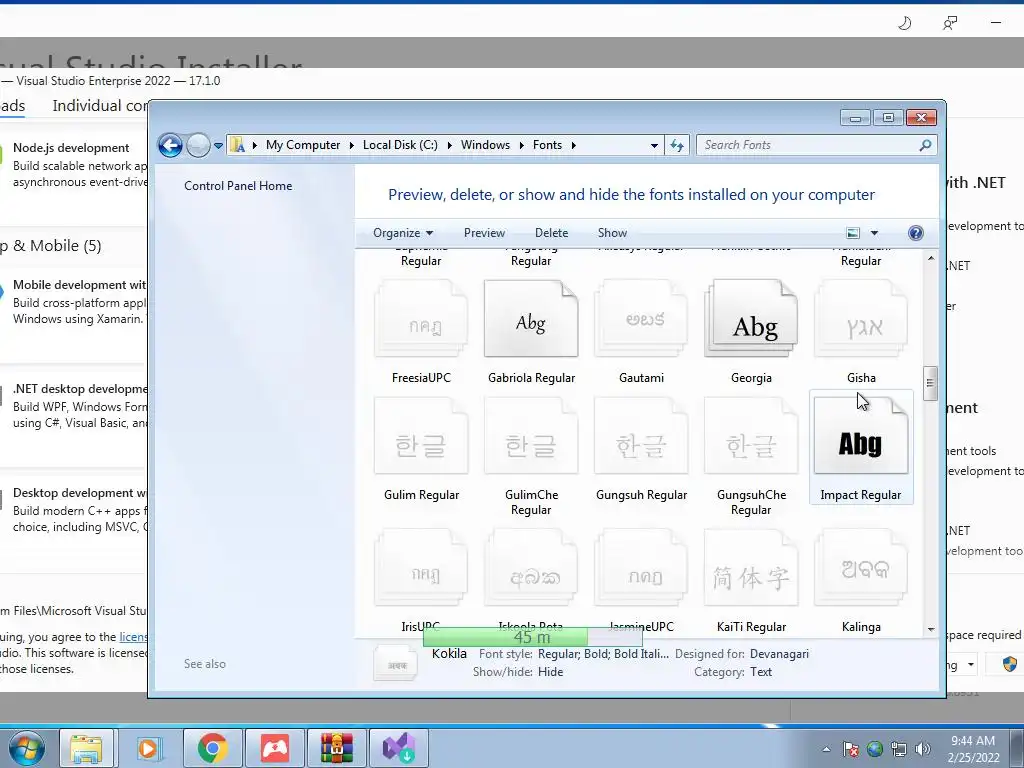Click the search magnifier icon

[925, 145]
